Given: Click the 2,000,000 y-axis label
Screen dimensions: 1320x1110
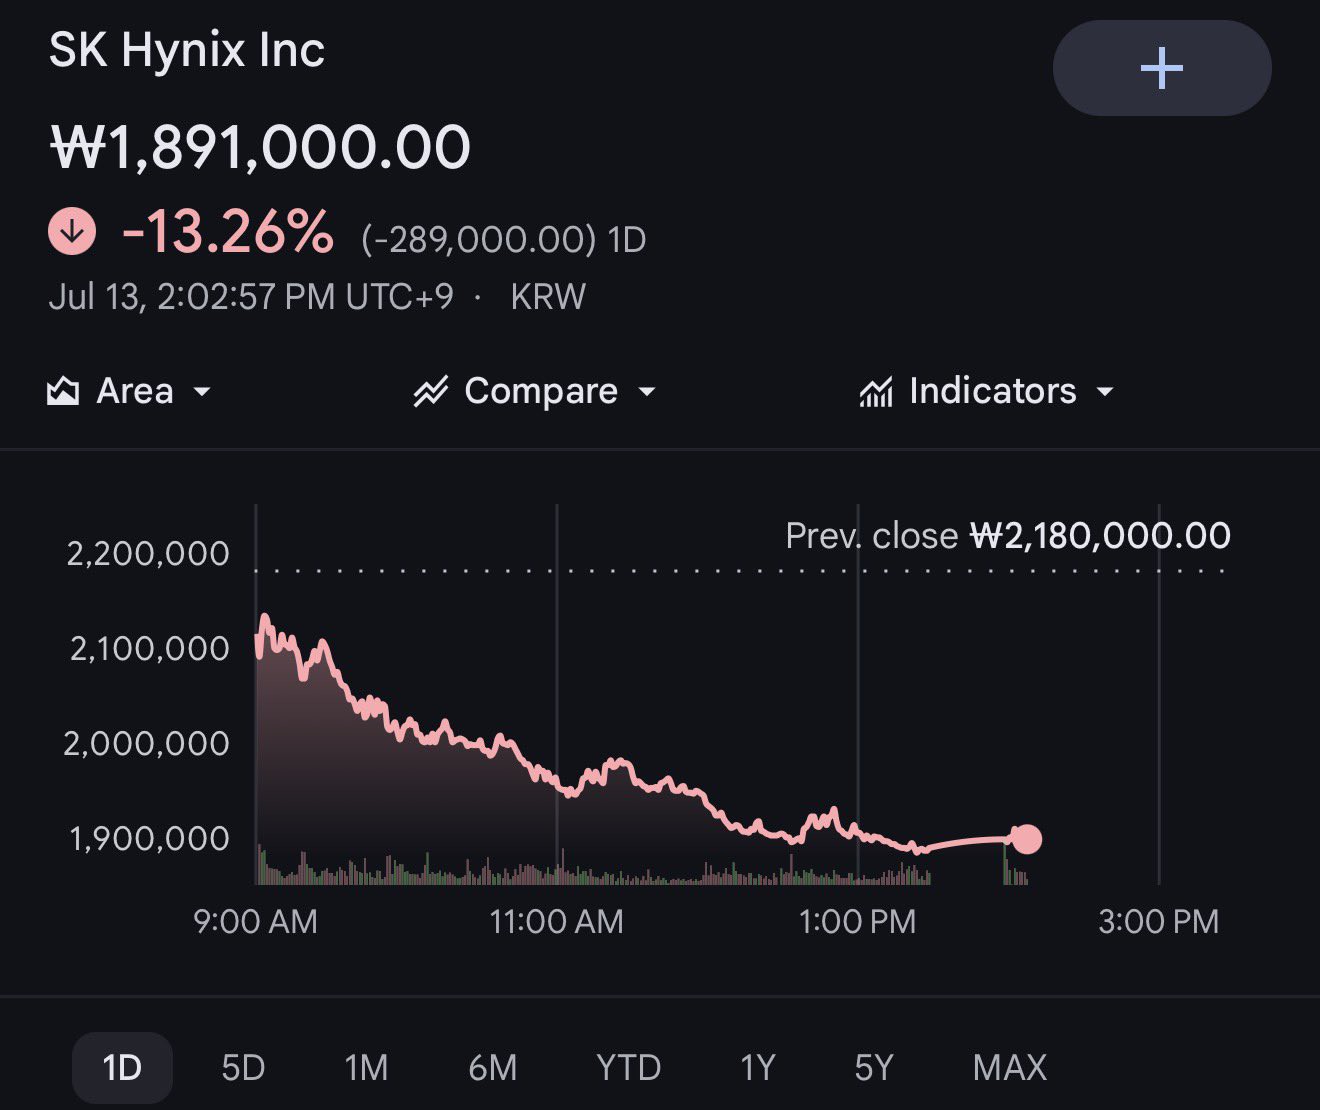Looking at the screenshot, I should pos(147,743).
